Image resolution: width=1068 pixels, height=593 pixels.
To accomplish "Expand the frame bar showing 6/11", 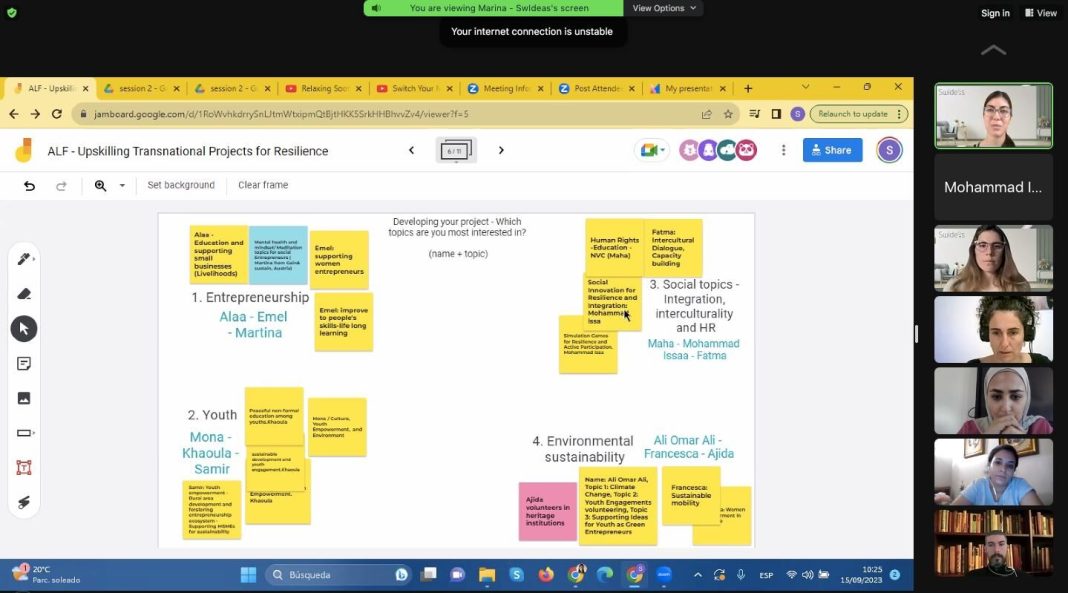I will (456, 151).
